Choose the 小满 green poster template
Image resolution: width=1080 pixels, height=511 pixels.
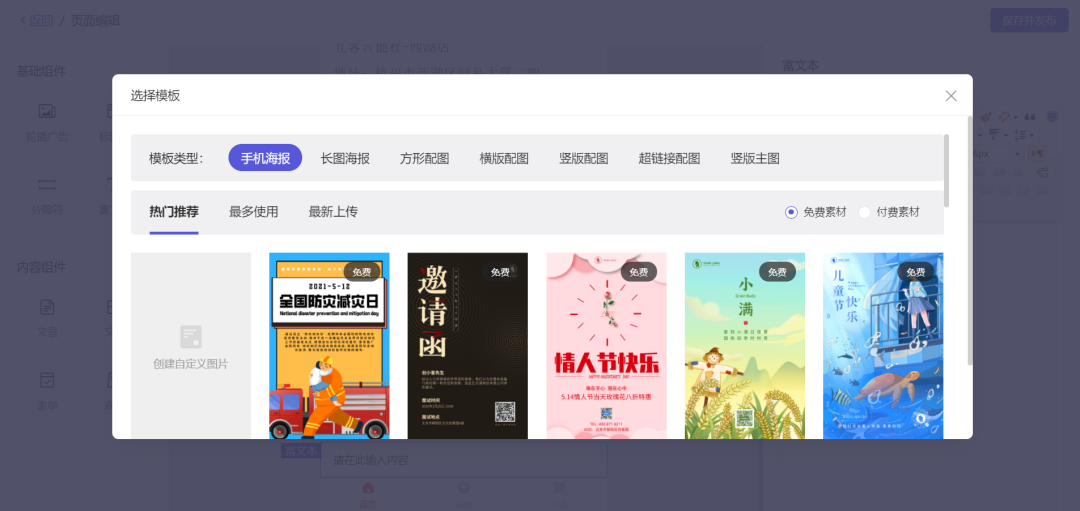click(745, 346)
